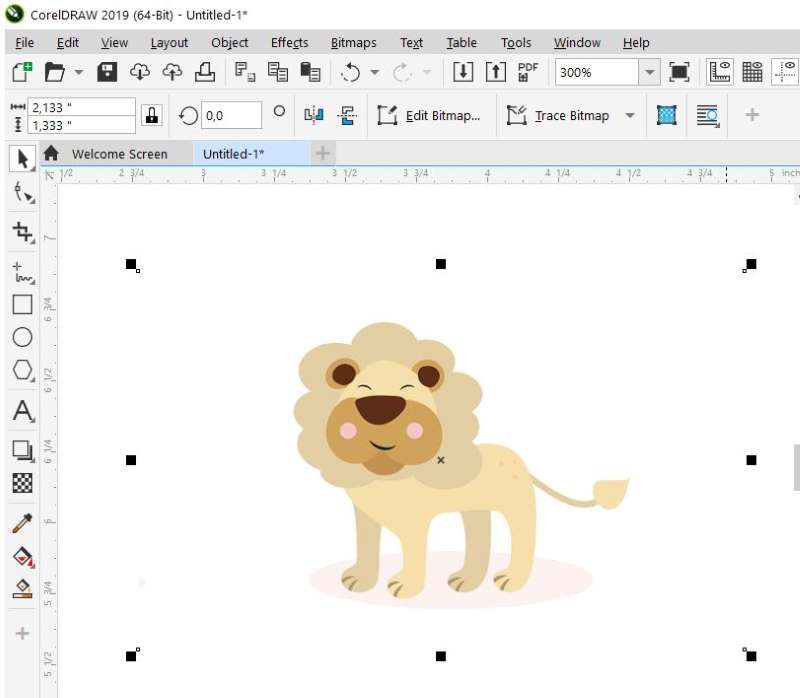Publish to PDF using the PDF icon
800x698 pixels.
528,72
